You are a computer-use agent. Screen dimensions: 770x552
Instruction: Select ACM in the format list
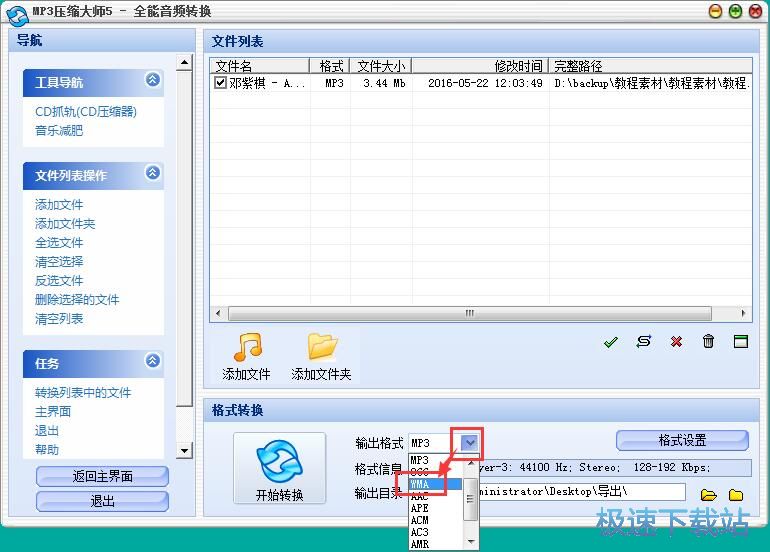click(x=435, y=520)
